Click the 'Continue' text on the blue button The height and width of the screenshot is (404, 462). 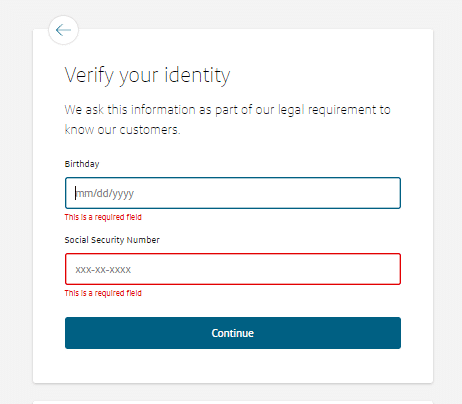click(x=233, y=333)
